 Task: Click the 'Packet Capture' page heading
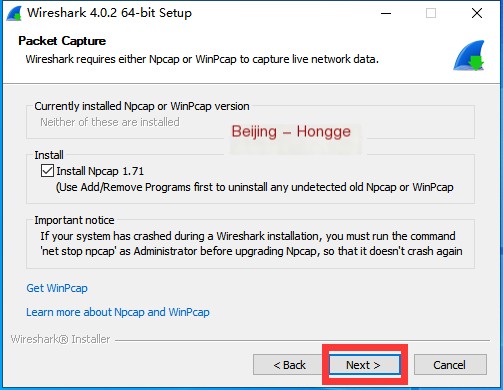(x=62, y=41)
